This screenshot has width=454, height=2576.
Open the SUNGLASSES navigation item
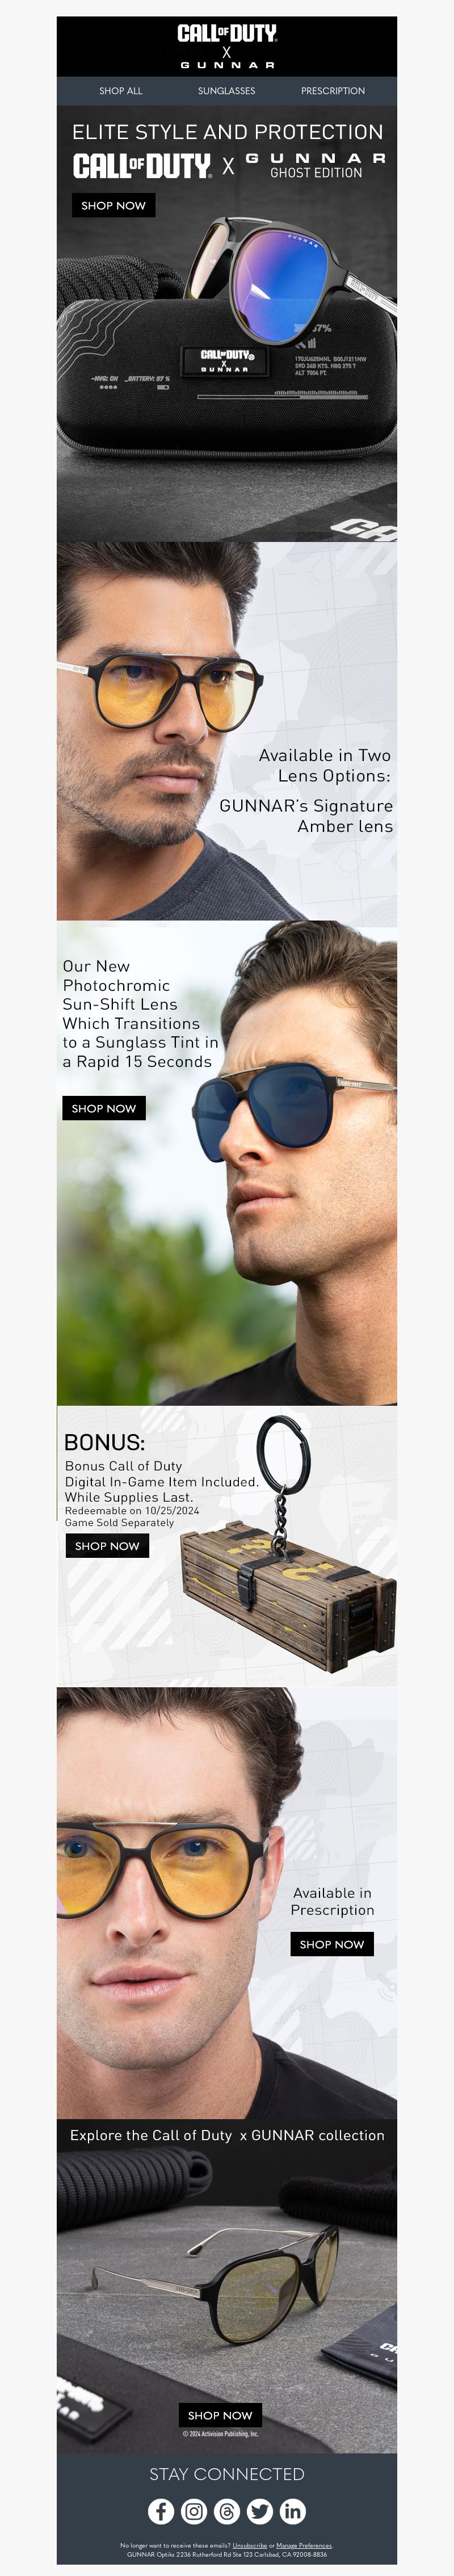[227, 91]
